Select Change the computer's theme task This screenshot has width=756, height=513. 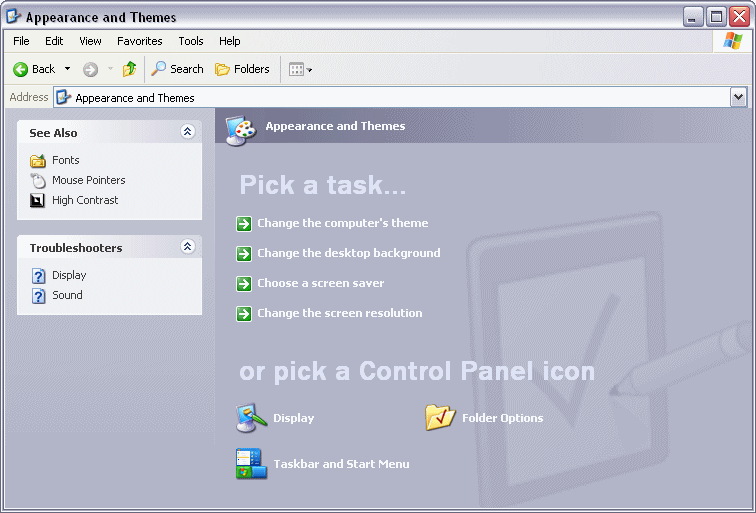(x=342, y=223)
